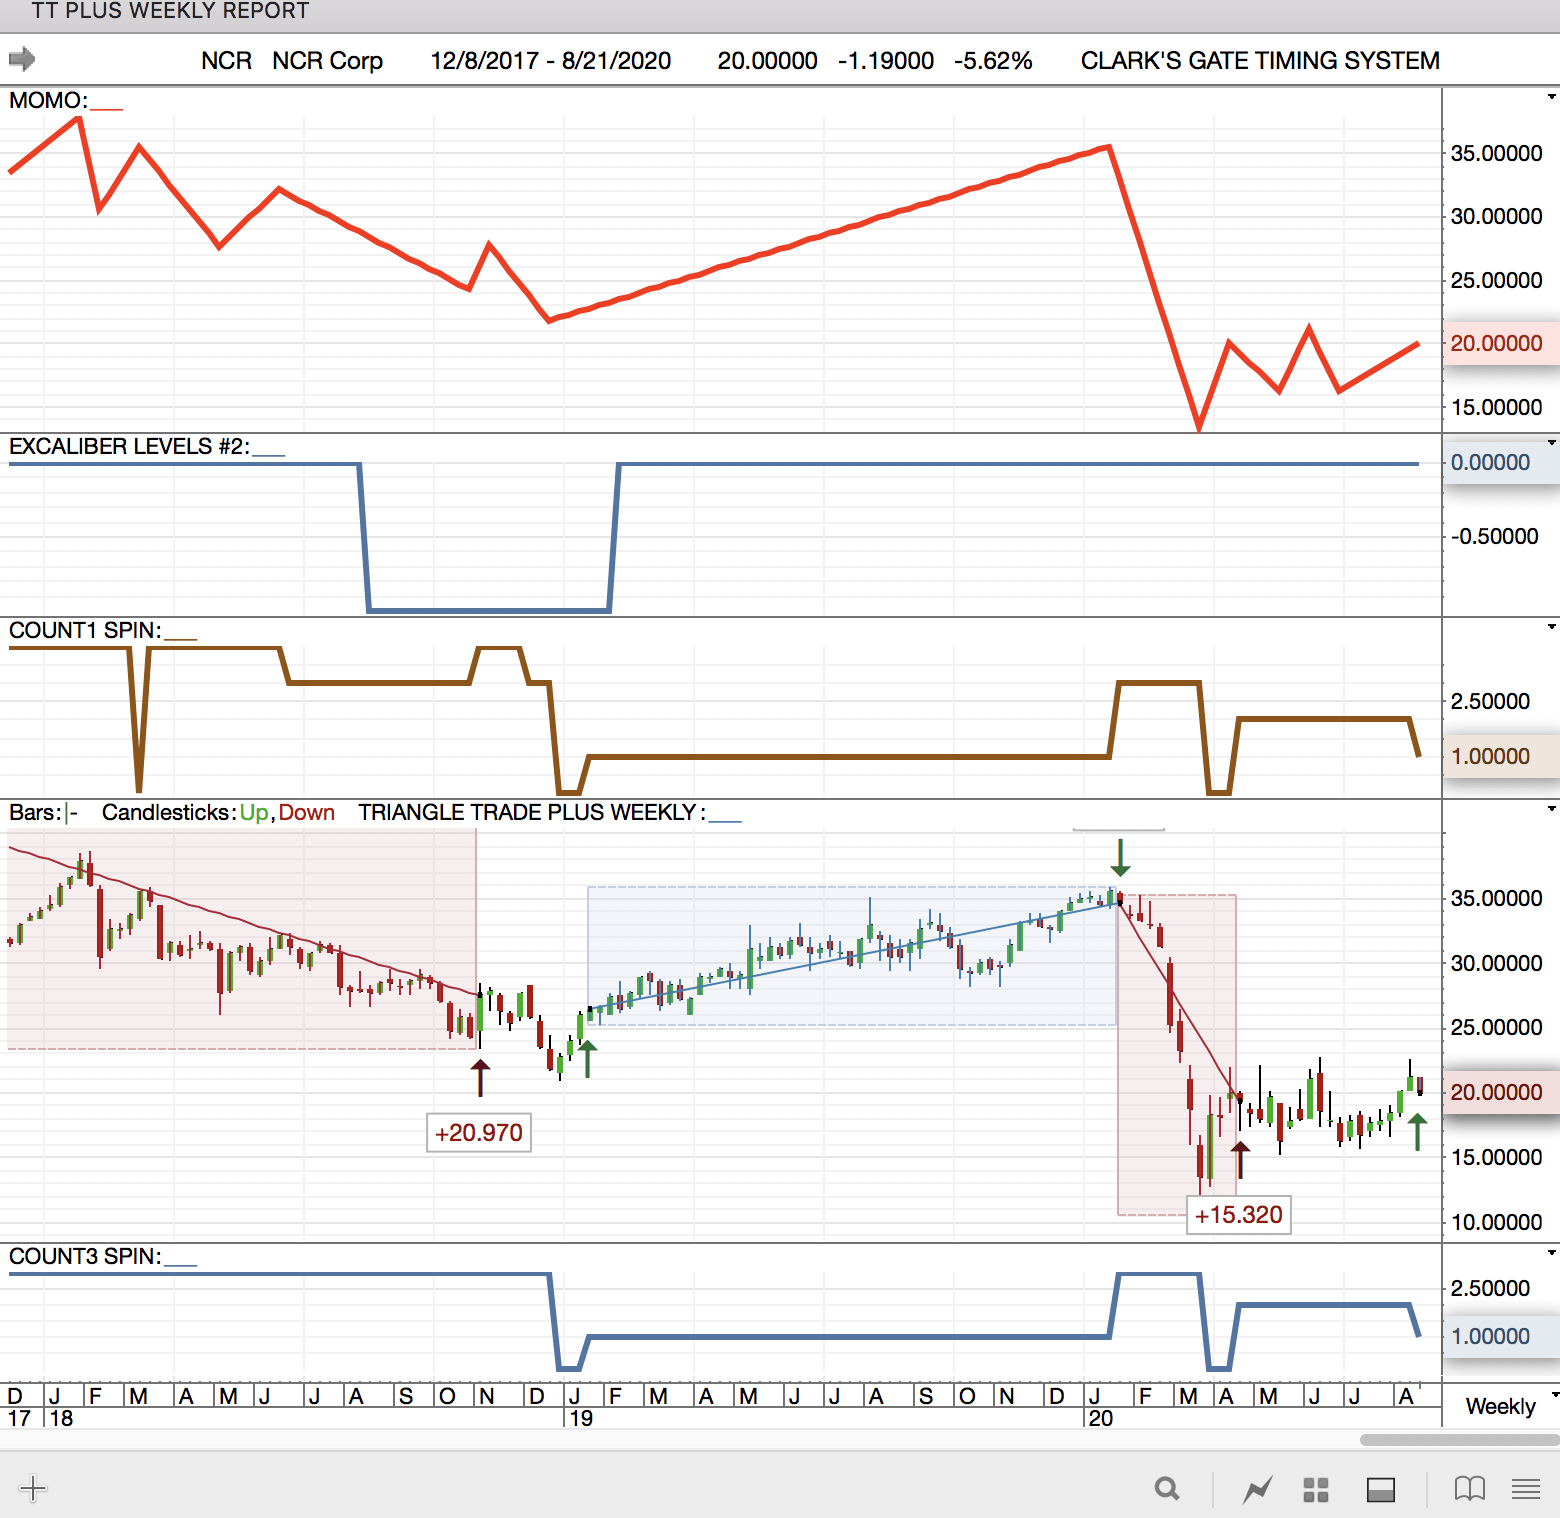This screenshot has width=1560, height=1518.
Task: Click the COUNT1 SPIN indicator label
Action: pos(85,630)
